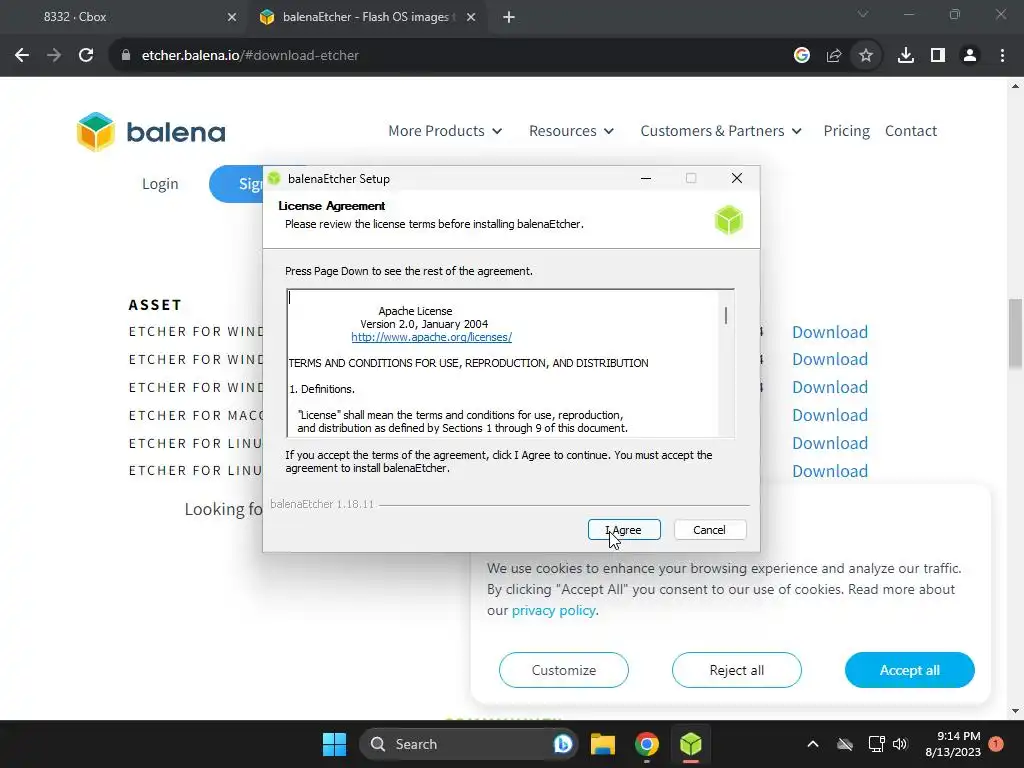1024x768 pixels.
Task: Click the blue Sign up button
Action: (236, 184)
